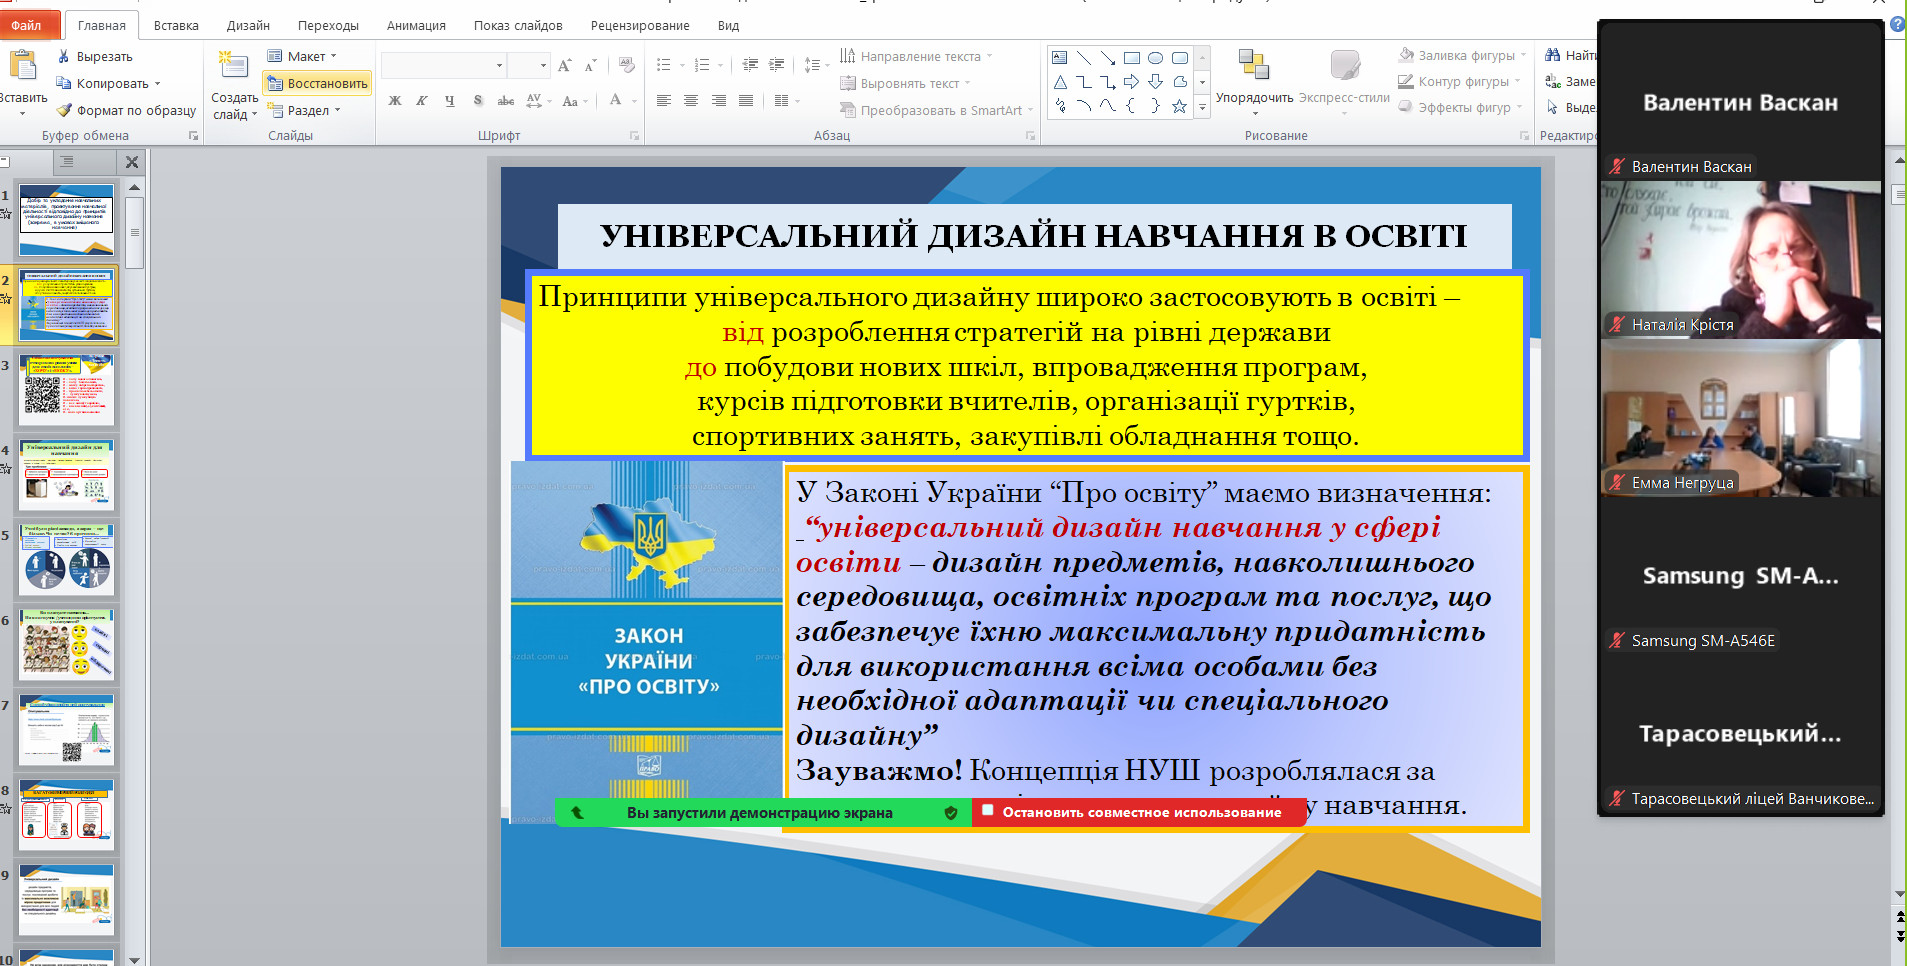This screenshot has height=966, width=1907.
Task: Click decrease list level icon
Action: tap(751, 65)
